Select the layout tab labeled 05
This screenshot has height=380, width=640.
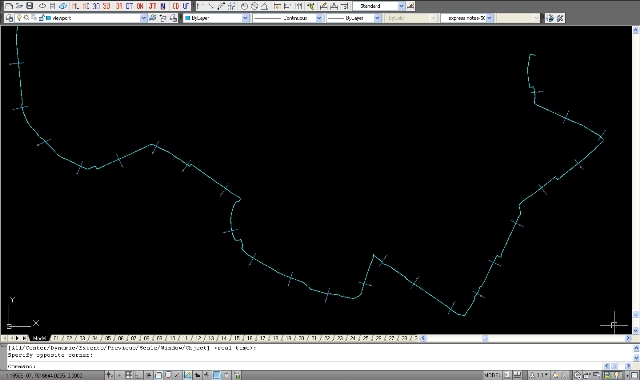click(x=108, y=338)
